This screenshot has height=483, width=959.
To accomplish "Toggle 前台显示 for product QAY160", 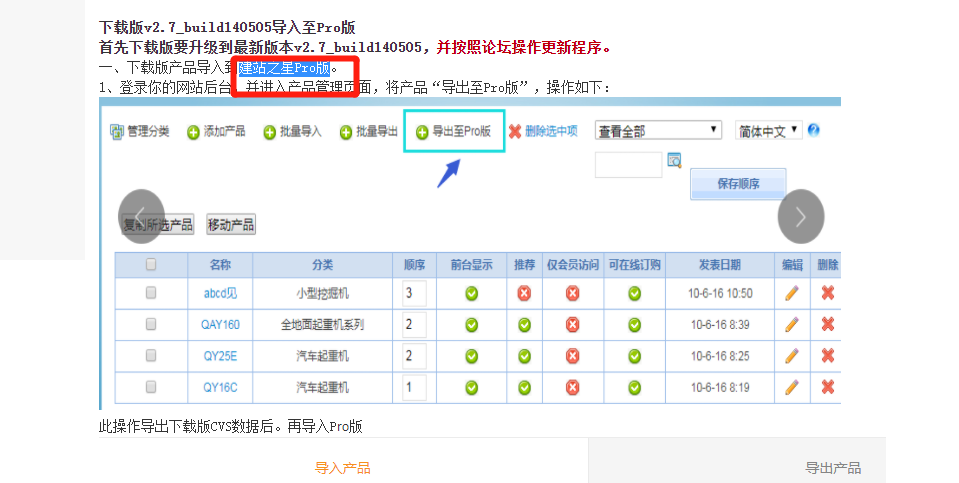I will [x=472, y=325].
